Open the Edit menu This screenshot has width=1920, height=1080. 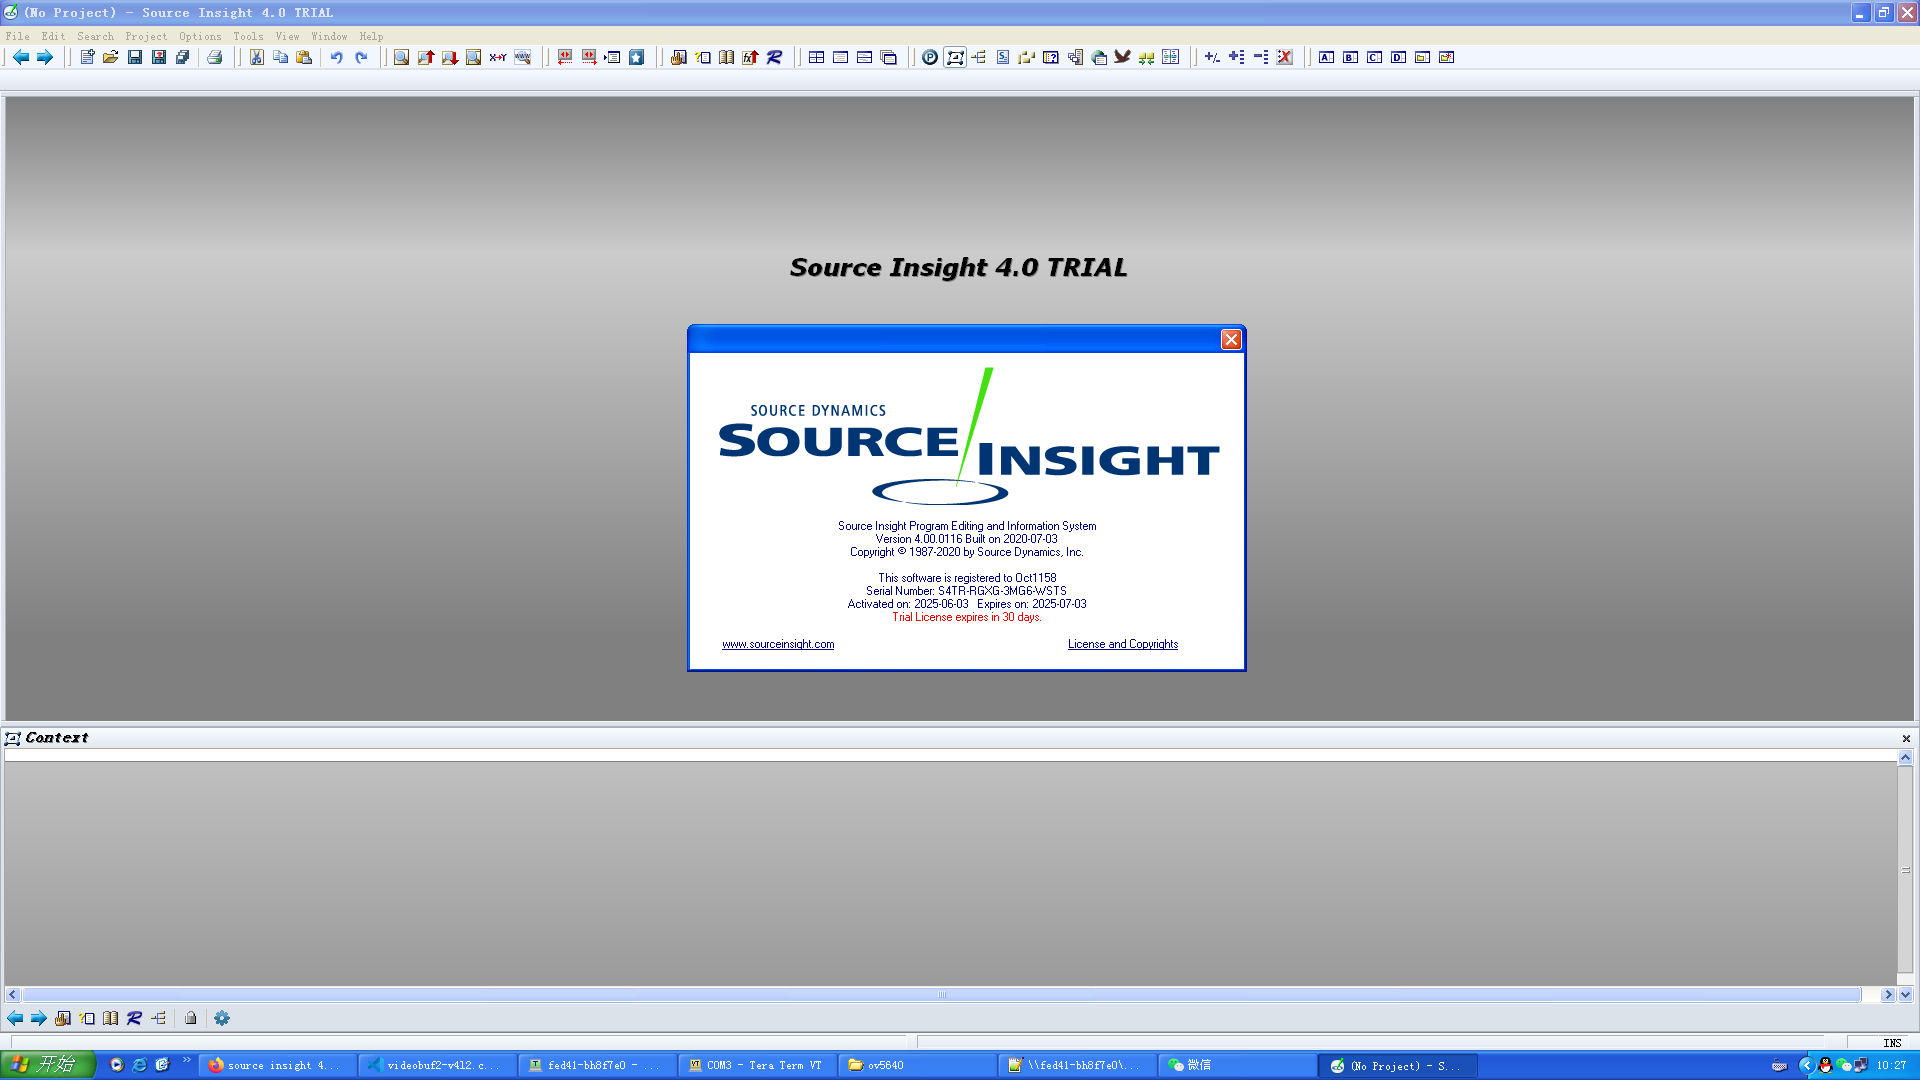[x=54, y=36]
